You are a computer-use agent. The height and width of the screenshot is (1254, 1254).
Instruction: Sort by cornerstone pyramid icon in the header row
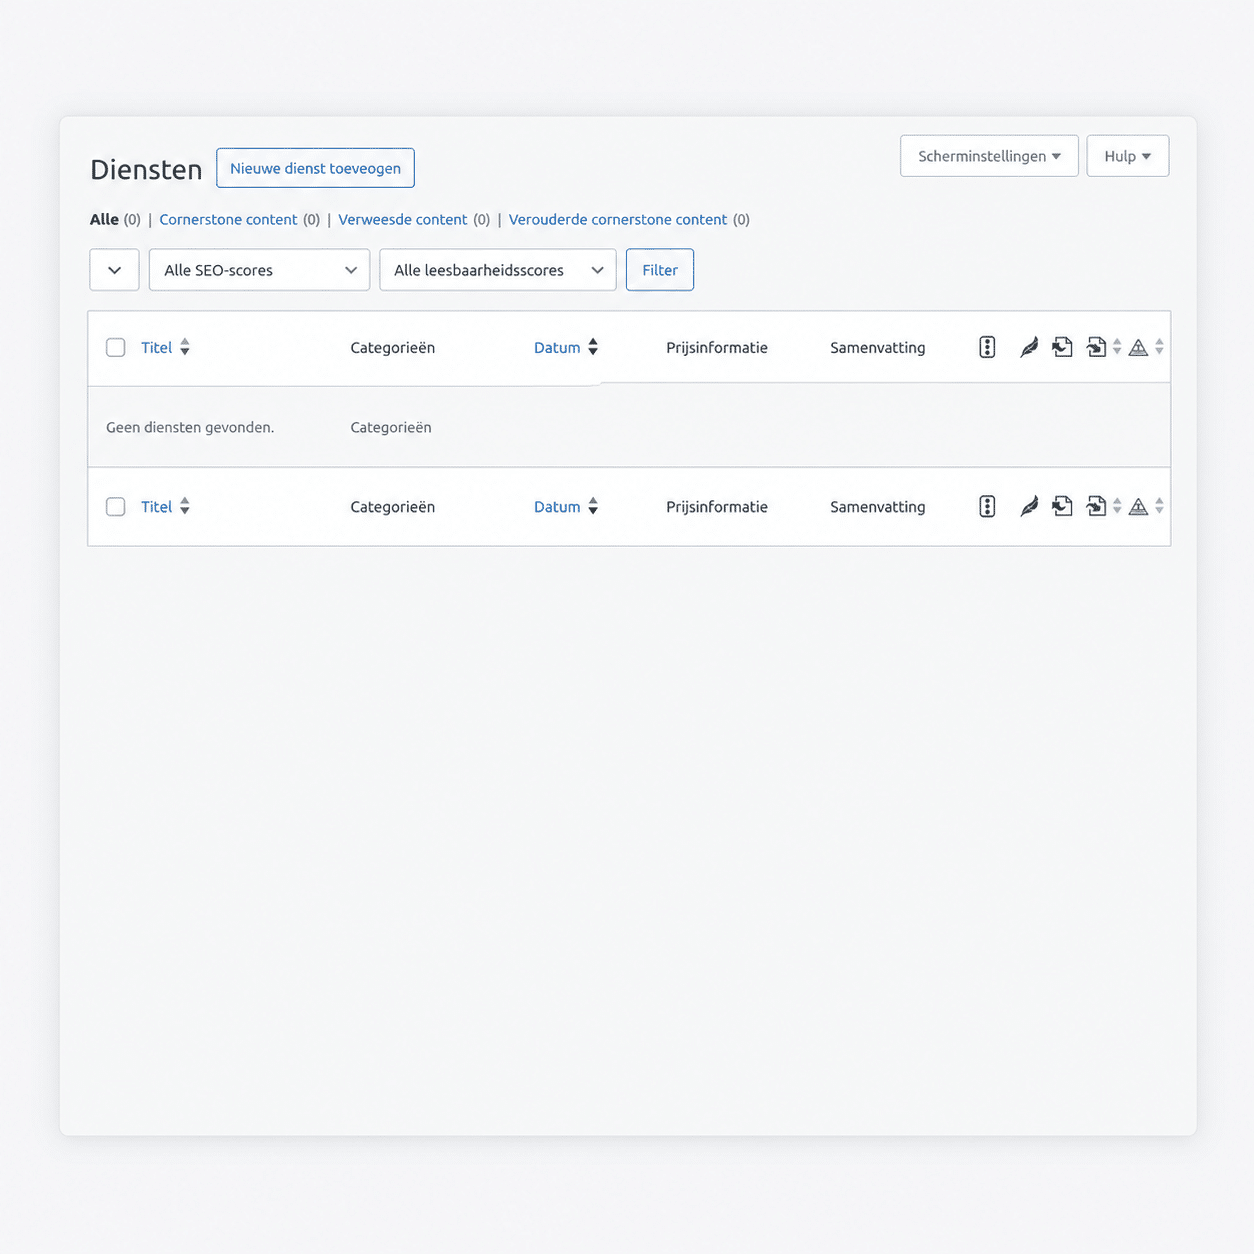[x=1138, y=348]
